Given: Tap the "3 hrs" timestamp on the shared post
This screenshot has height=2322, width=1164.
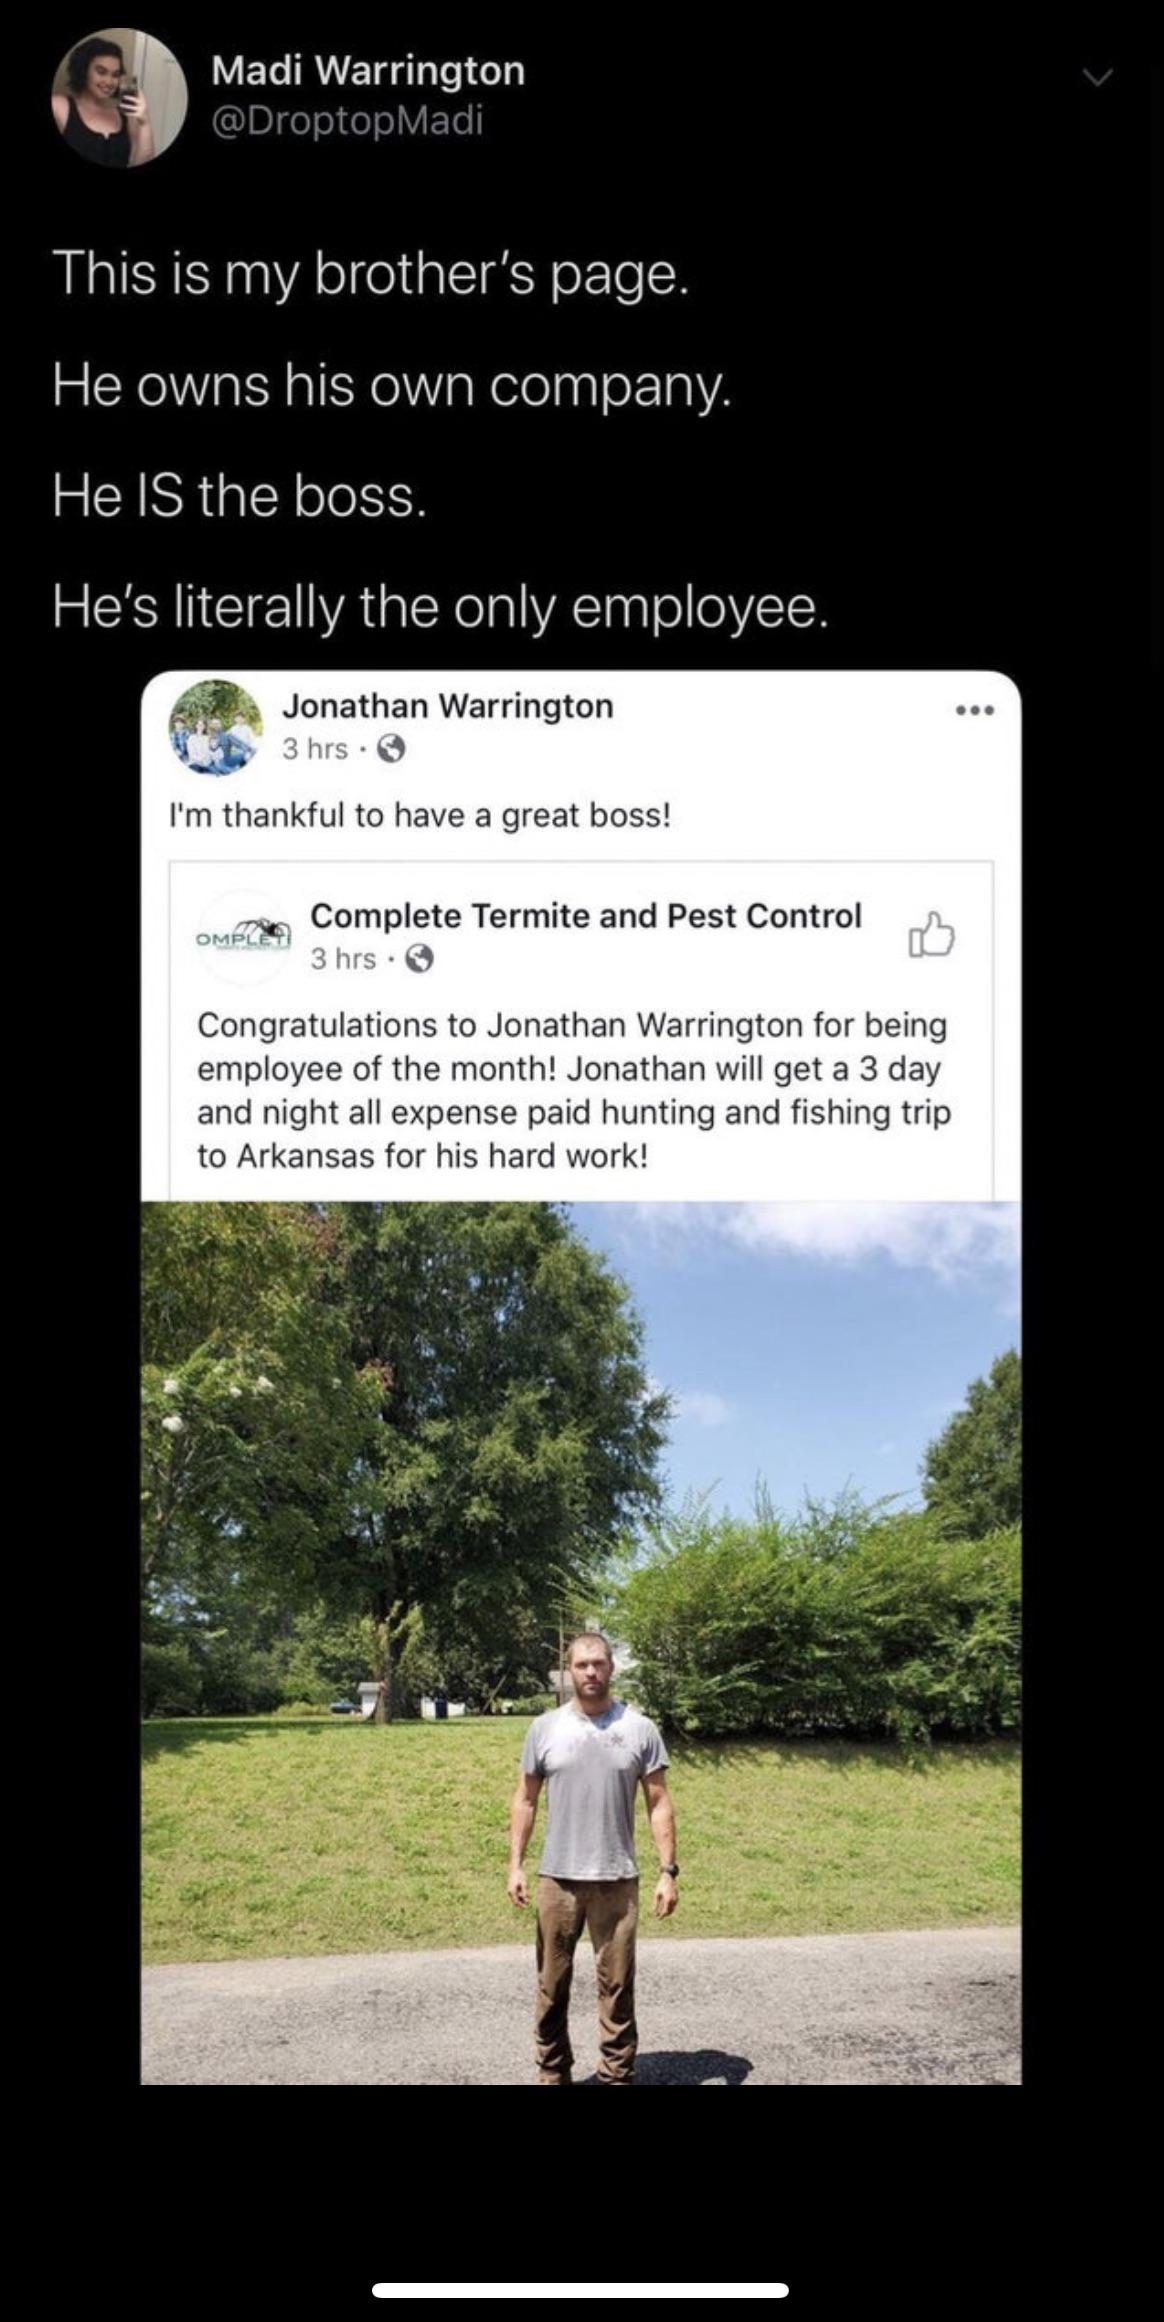Looking at the screenshot, I should [x=343, y=959].
